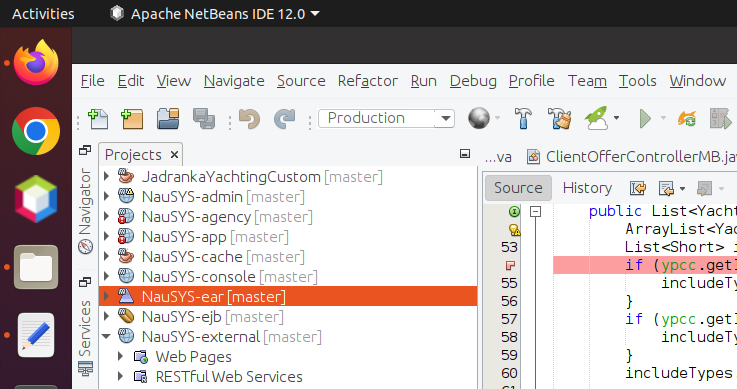Open the Run menu
The image size is (737, 389).
click(423, 81)
